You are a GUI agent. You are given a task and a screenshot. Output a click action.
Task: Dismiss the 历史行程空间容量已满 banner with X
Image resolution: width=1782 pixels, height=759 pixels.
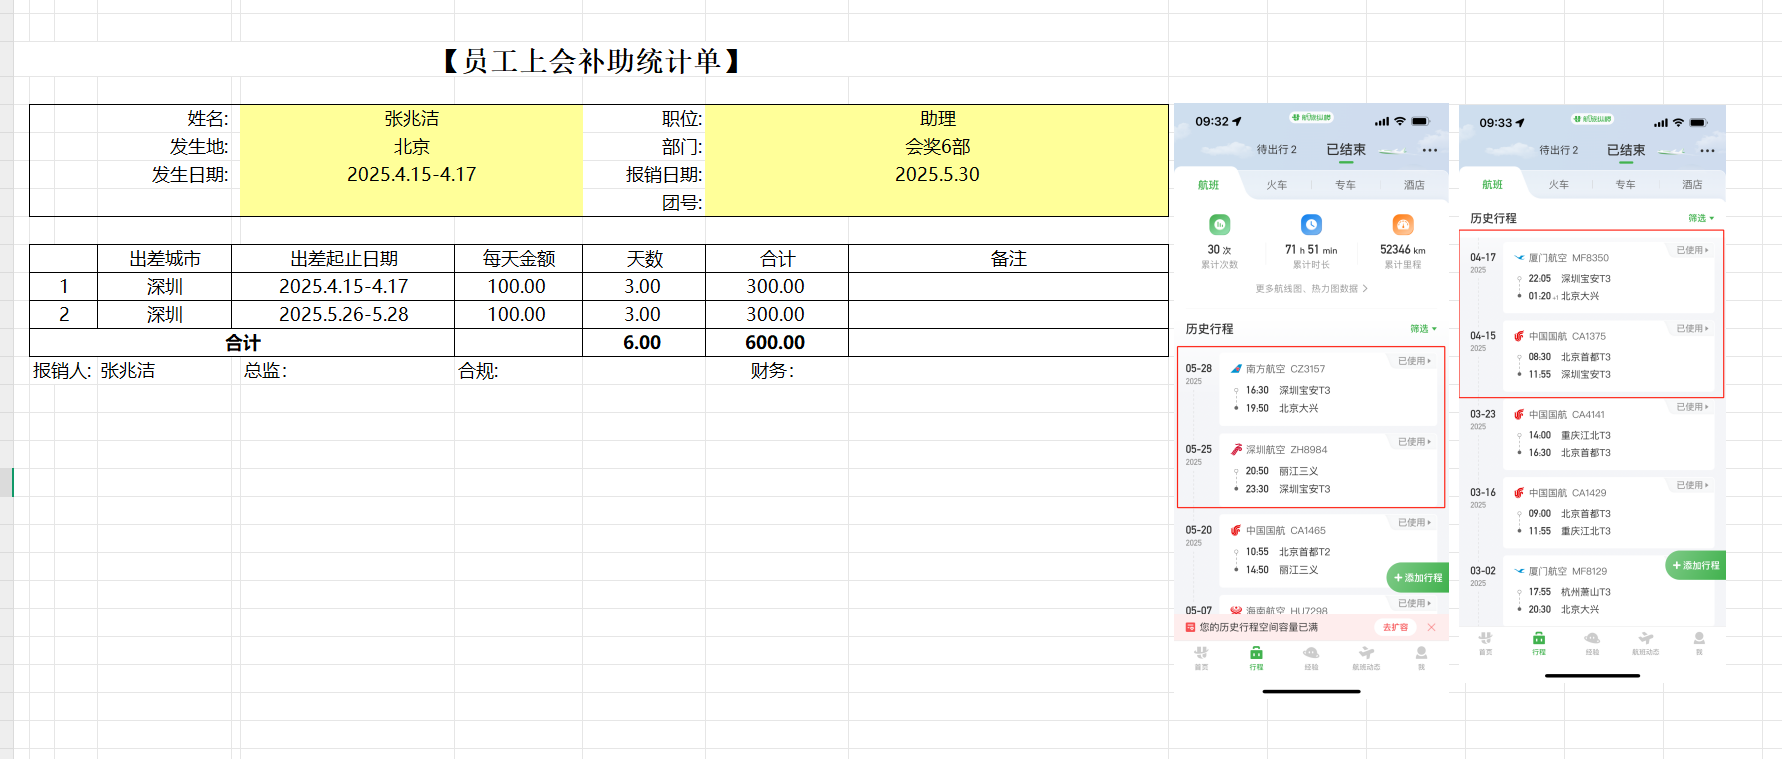click(1431, 627)
